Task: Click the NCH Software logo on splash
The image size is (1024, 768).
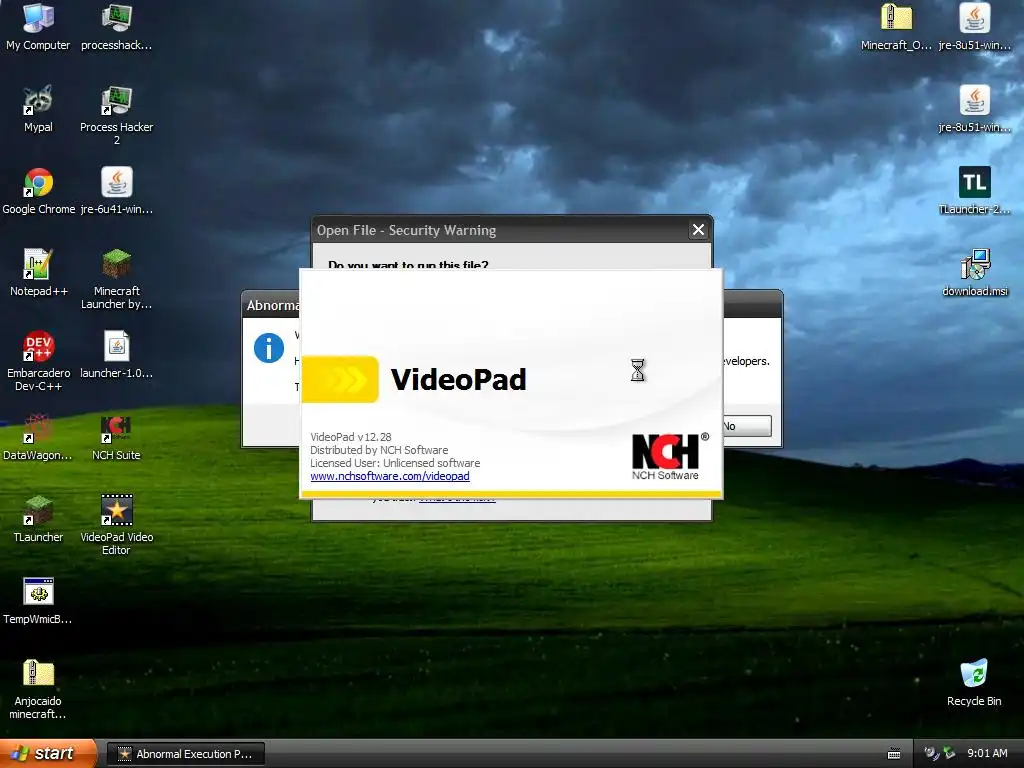Action: (669, 456)
